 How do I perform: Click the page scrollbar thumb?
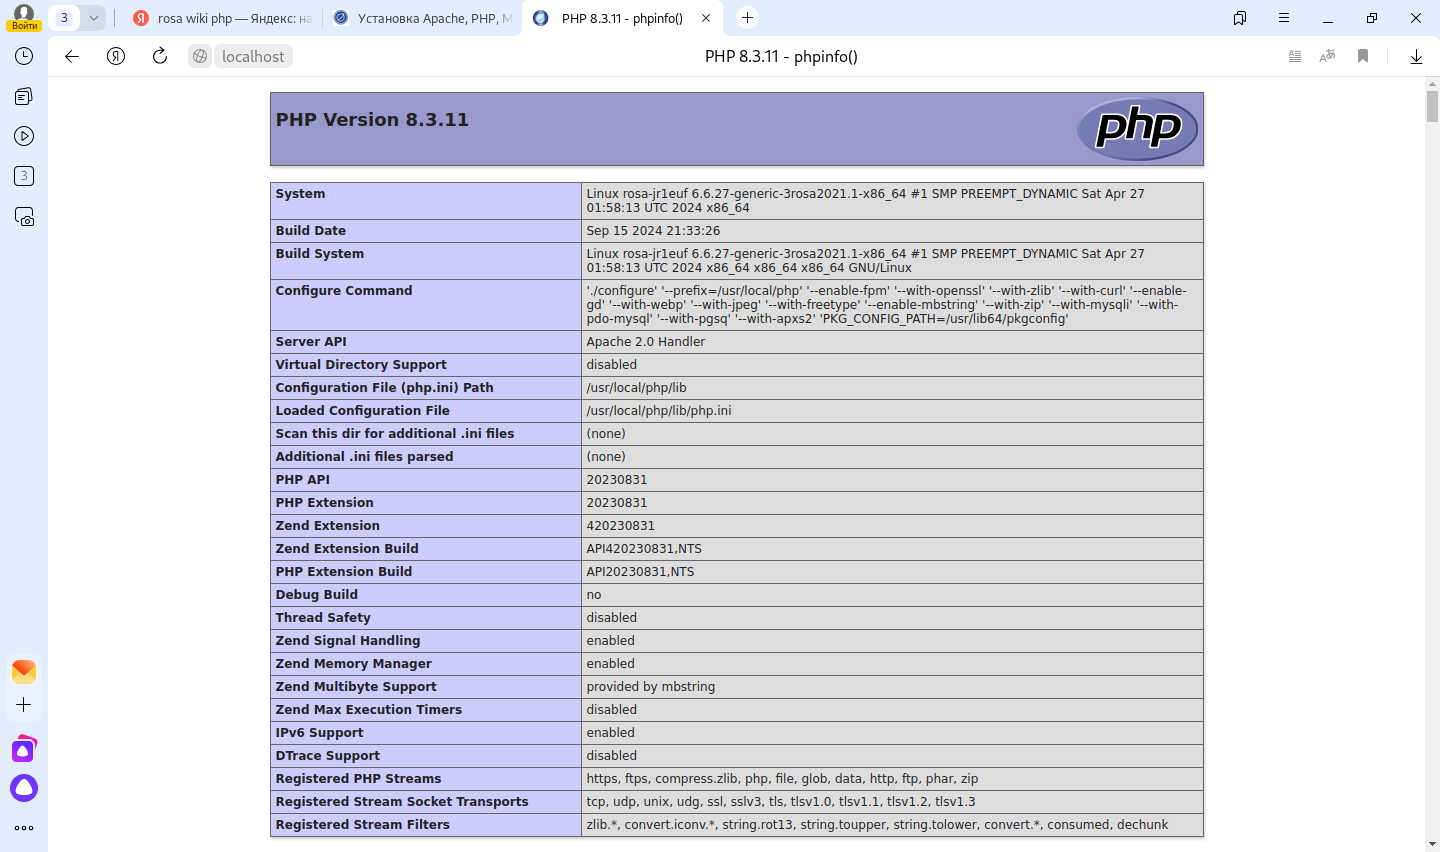[x=1432, y=106]
